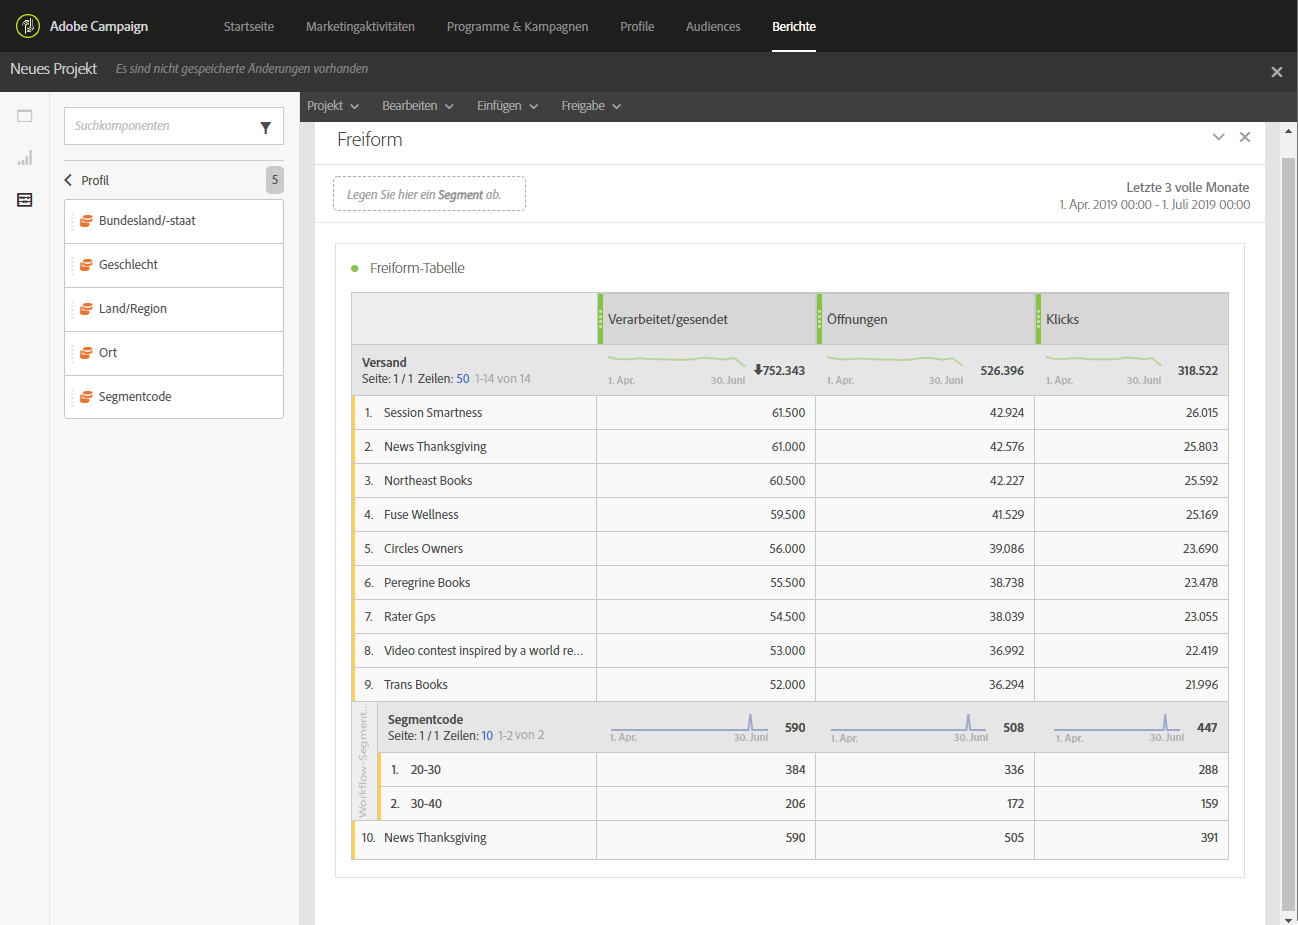Open the Marketingaktivitäten tab
The image size is (1298, 925).
coord(360,26)
